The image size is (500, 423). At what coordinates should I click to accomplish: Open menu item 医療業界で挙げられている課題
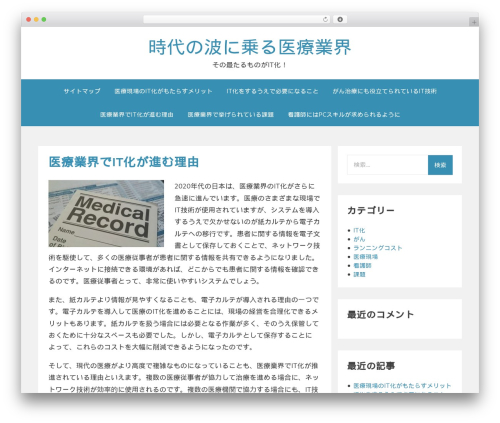pos(231,114)
